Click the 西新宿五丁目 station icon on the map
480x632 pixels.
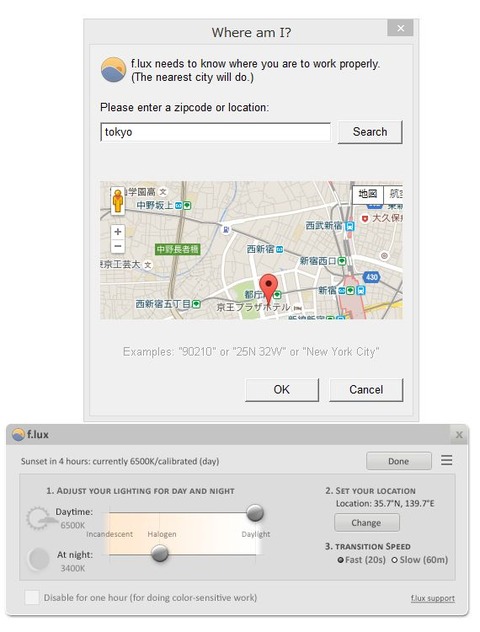[196, 304]
